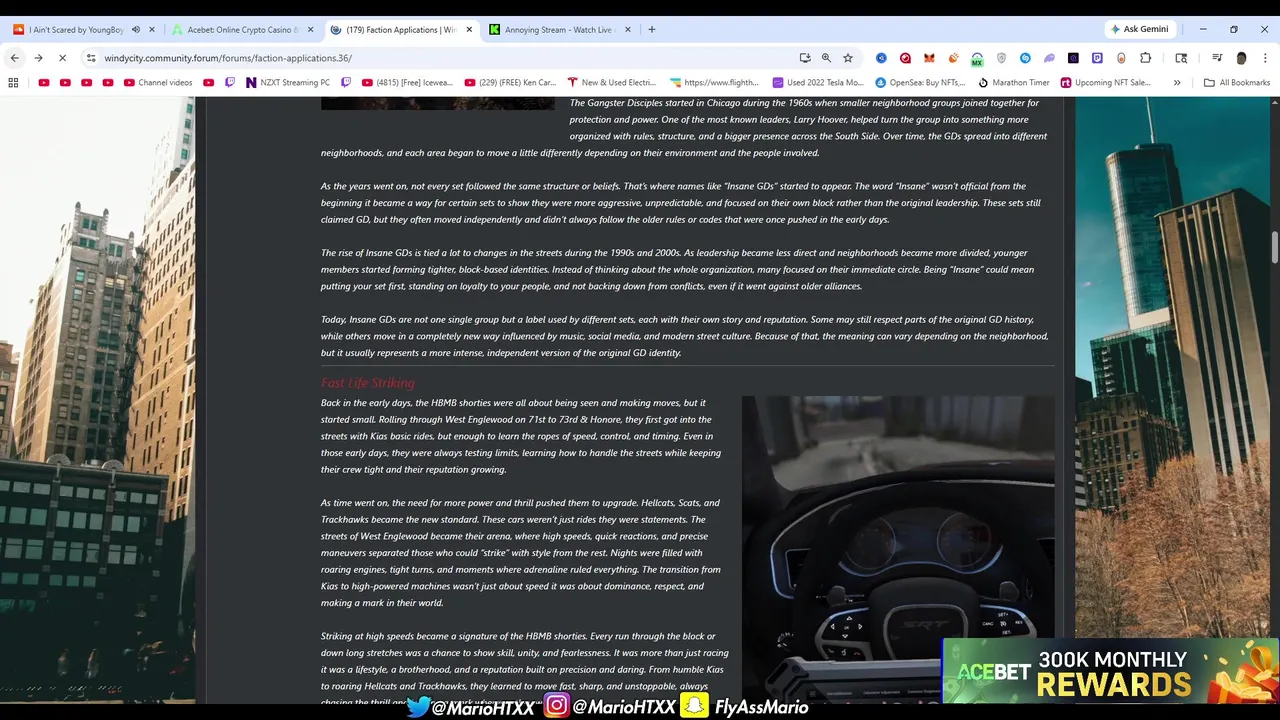The image size is (1280, 720).
Task: Click the install app icon in address bar
Action: coord(805,58)
